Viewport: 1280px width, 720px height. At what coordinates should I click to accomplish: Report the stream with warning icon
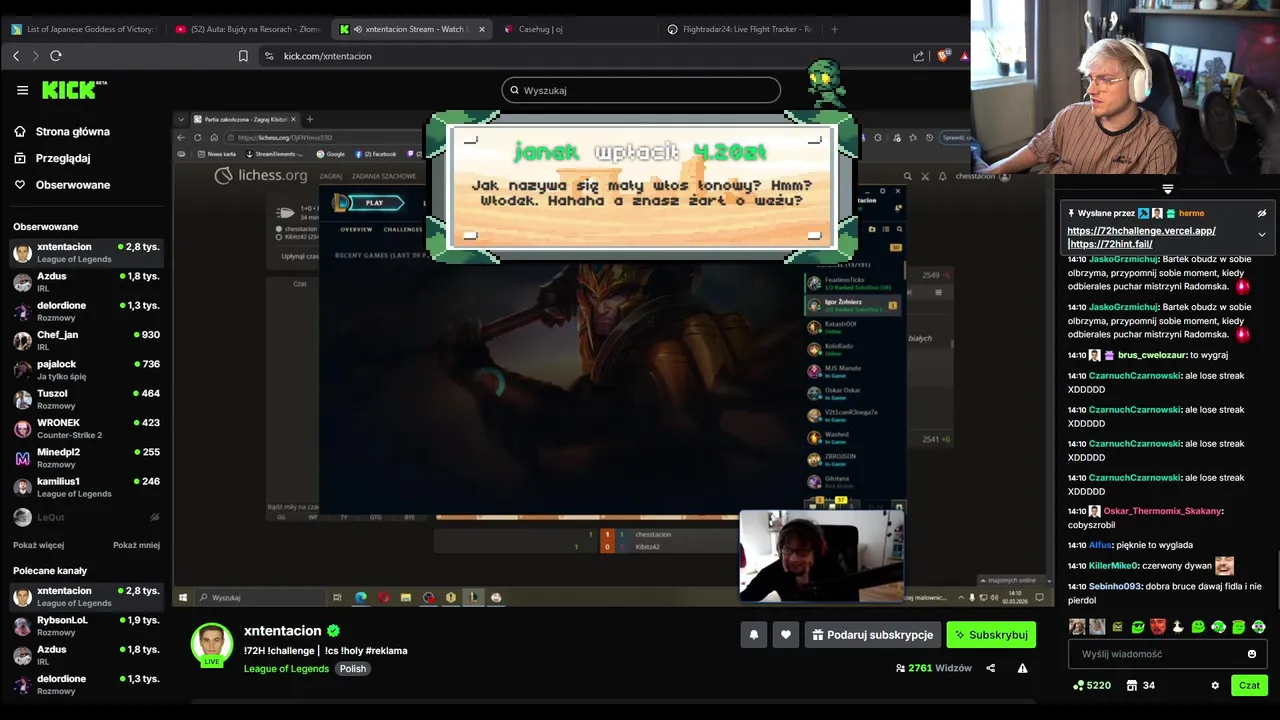(x=1022, y=668)
